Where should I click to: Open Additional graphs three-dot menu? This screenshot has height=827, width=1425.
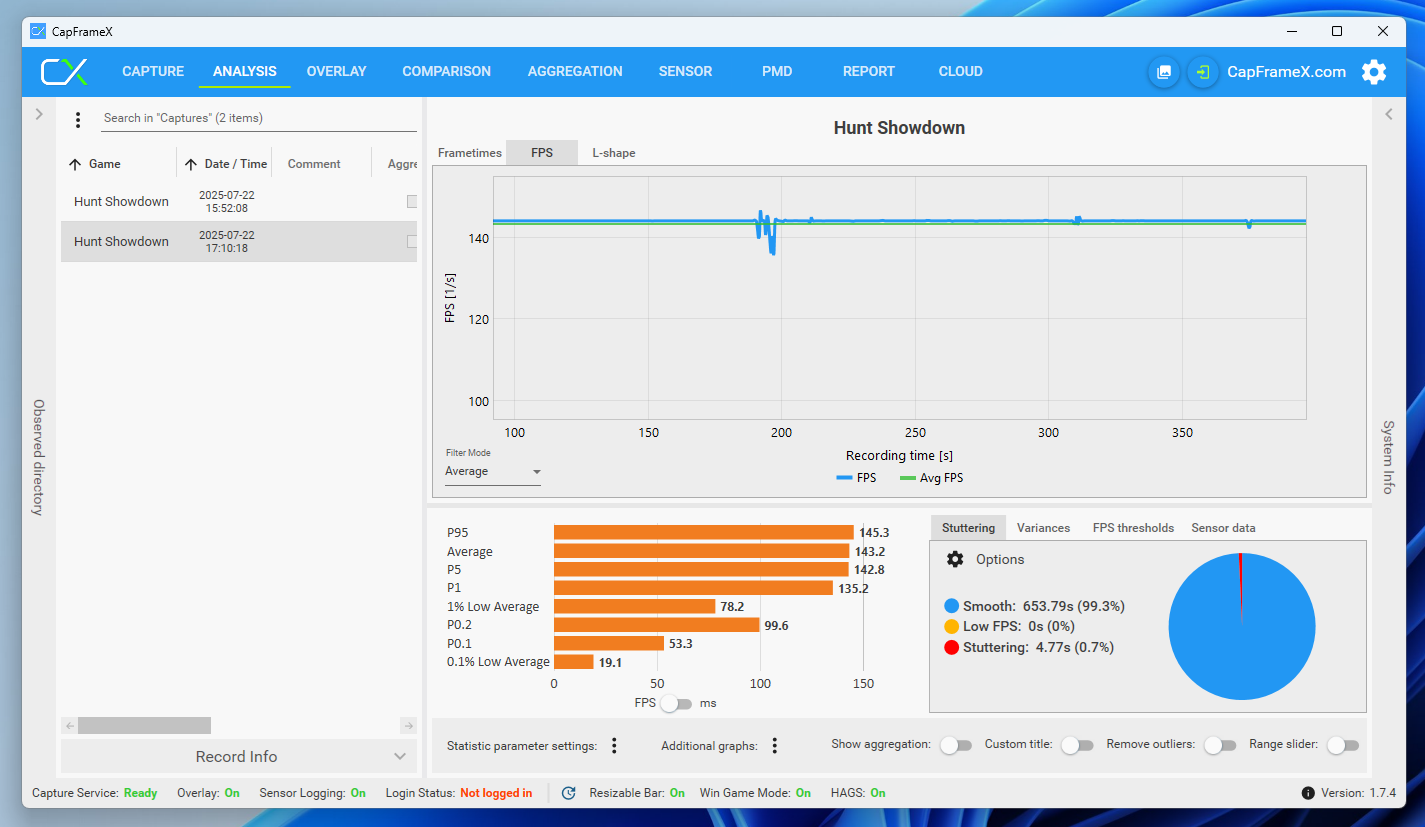(775, 745)
